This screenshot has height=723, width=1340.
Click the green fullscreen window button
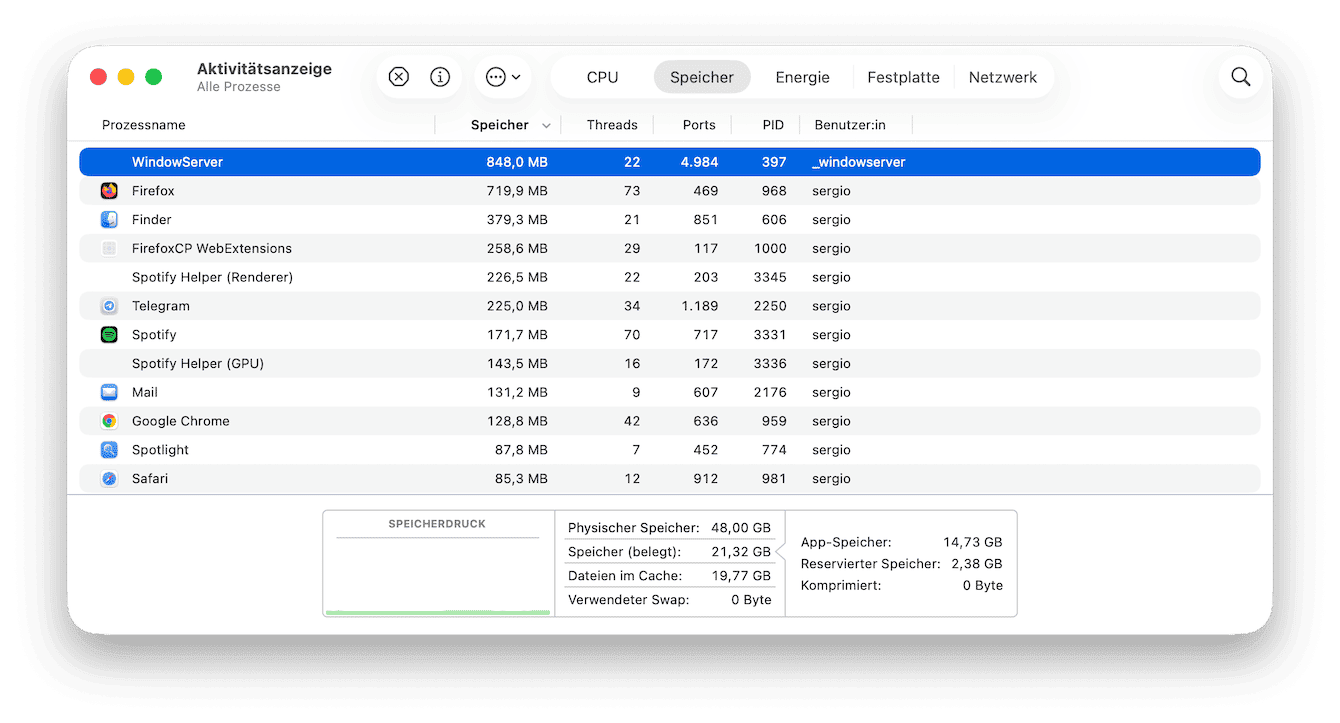pos(153,77)
